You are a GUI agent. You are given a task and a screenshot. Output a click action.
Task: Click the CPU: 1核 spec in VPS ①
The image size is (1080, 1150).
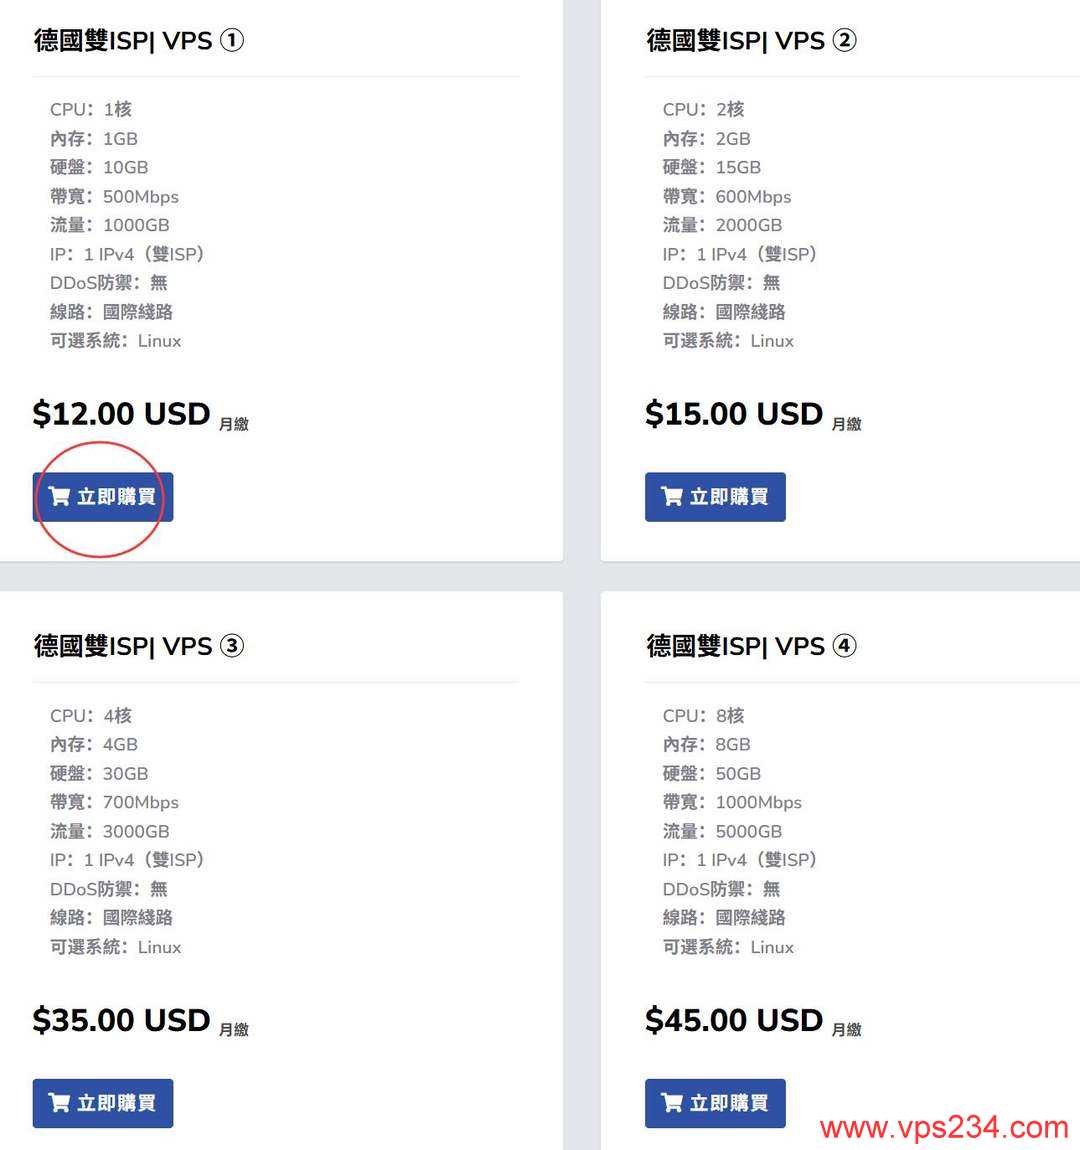coord(91,109)
